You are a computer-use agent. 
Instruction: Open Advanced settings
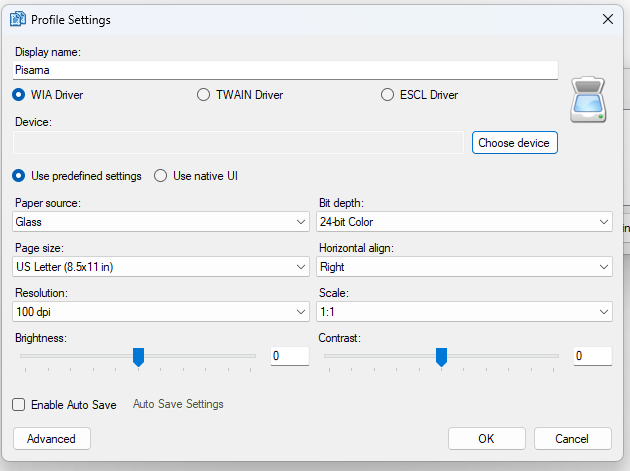tap(52, 438)
